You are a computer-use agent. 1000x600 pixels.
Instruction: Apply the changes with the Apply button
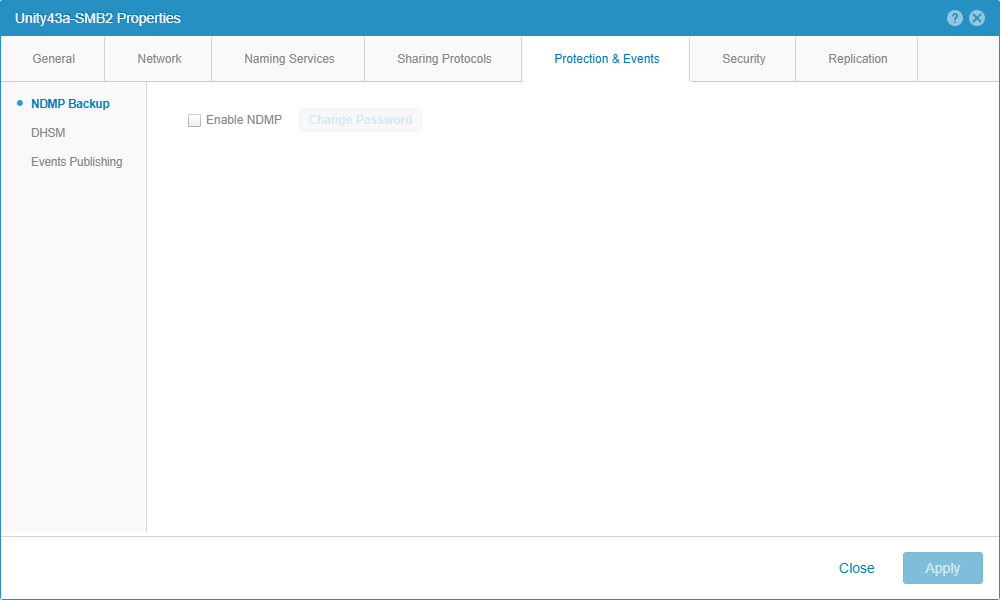click(942, 568)
